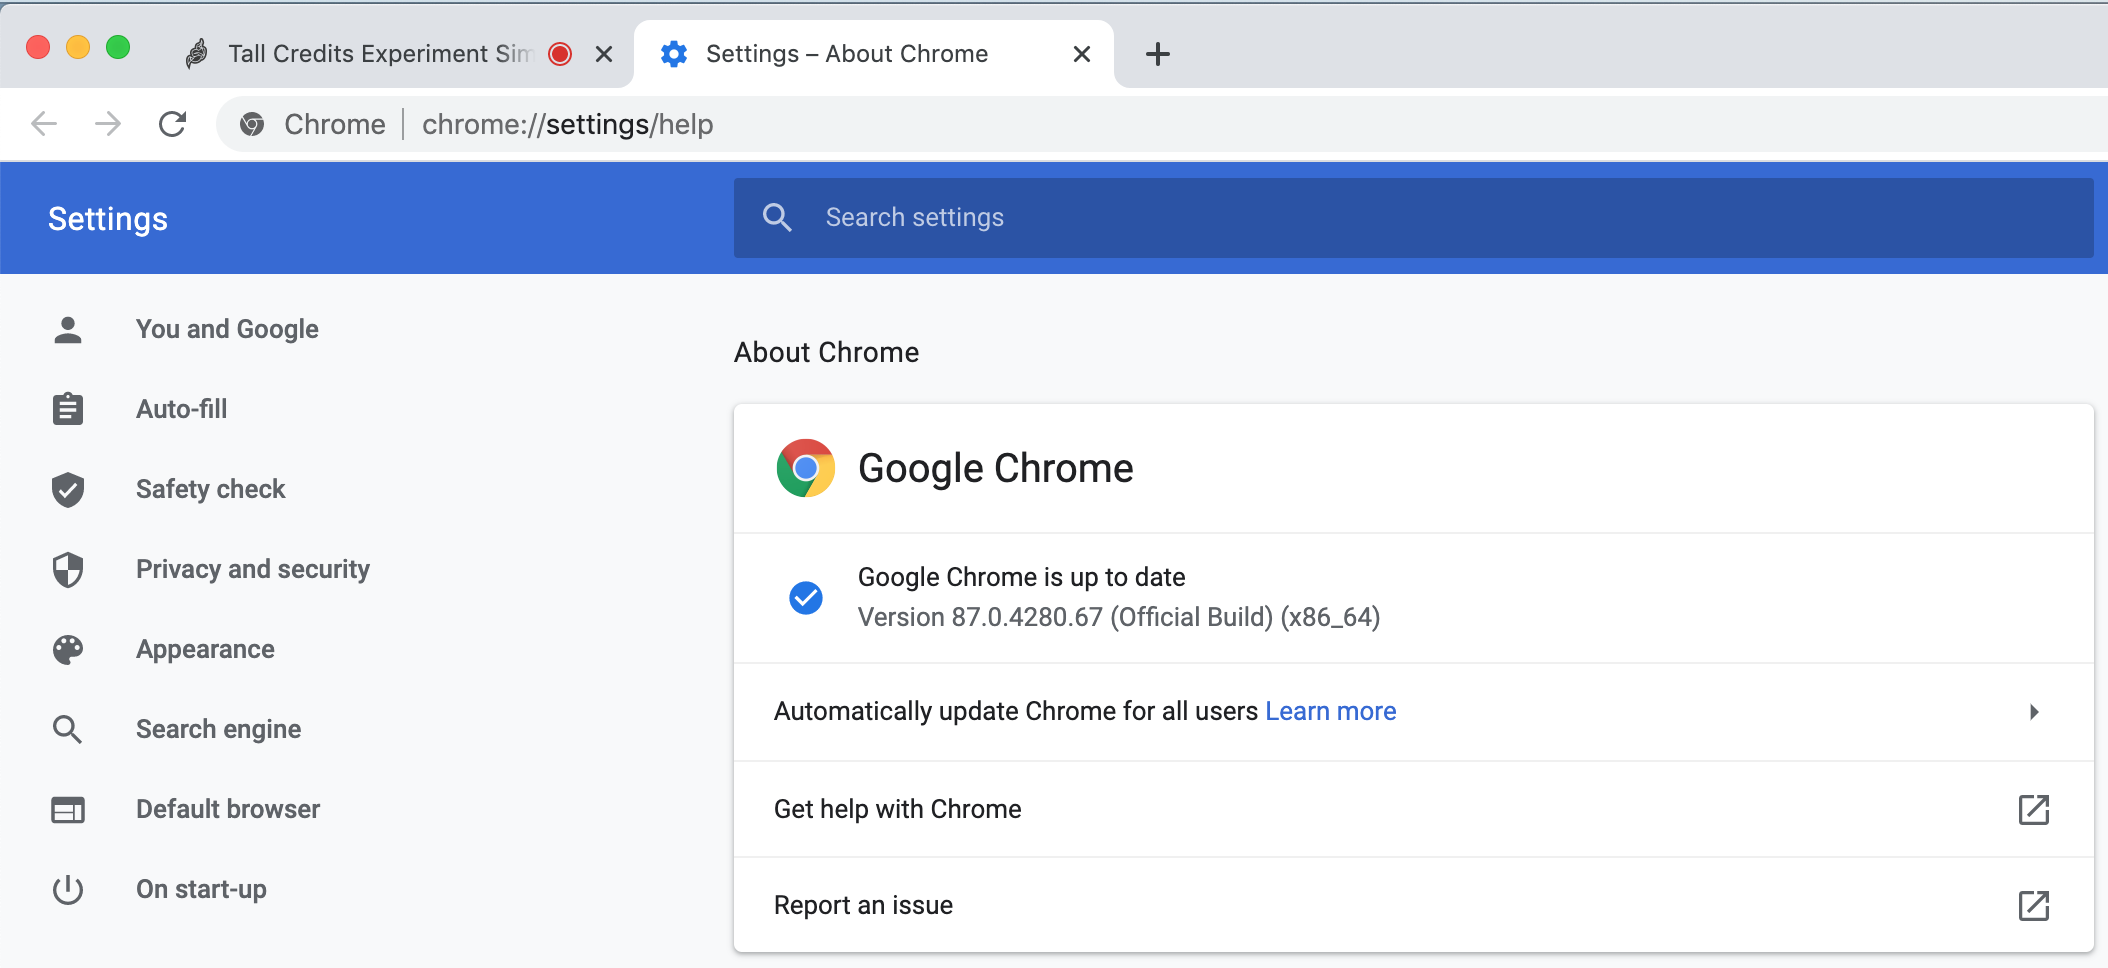2108x968 pixels.
Task: Click the version number text
Action: [1119, 617]
